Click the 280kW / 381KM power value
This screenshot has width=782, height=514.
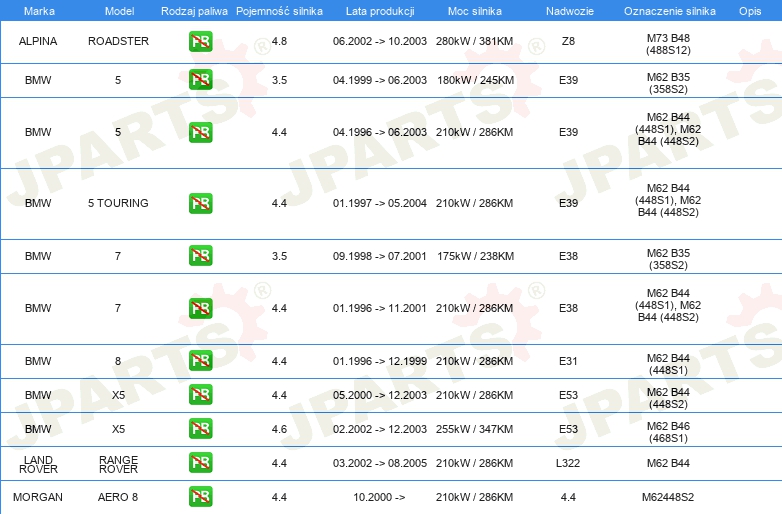pyautogui.click(x=474, y=41)
